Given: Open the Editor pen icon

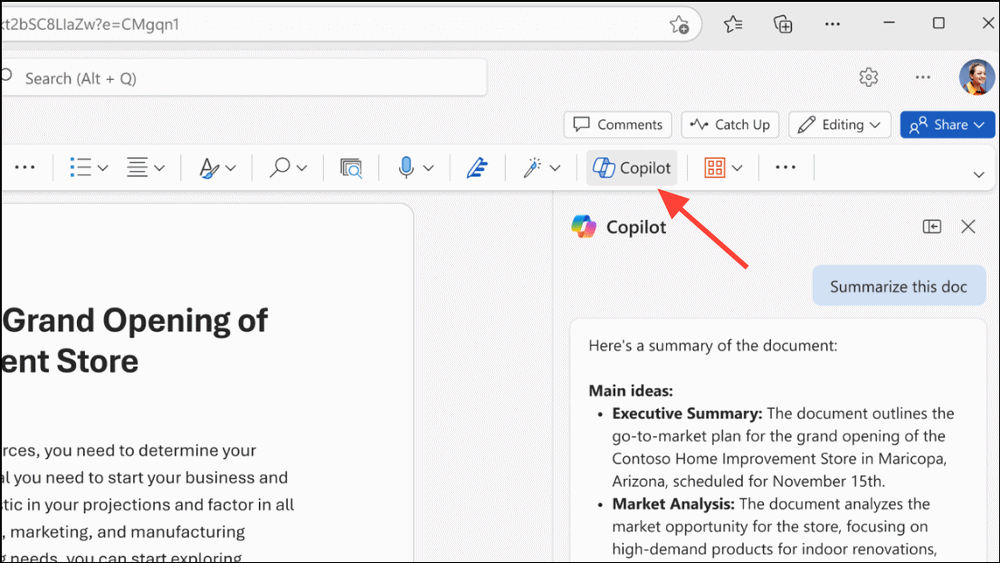Looking at the screenshot, I should [476, 168].
